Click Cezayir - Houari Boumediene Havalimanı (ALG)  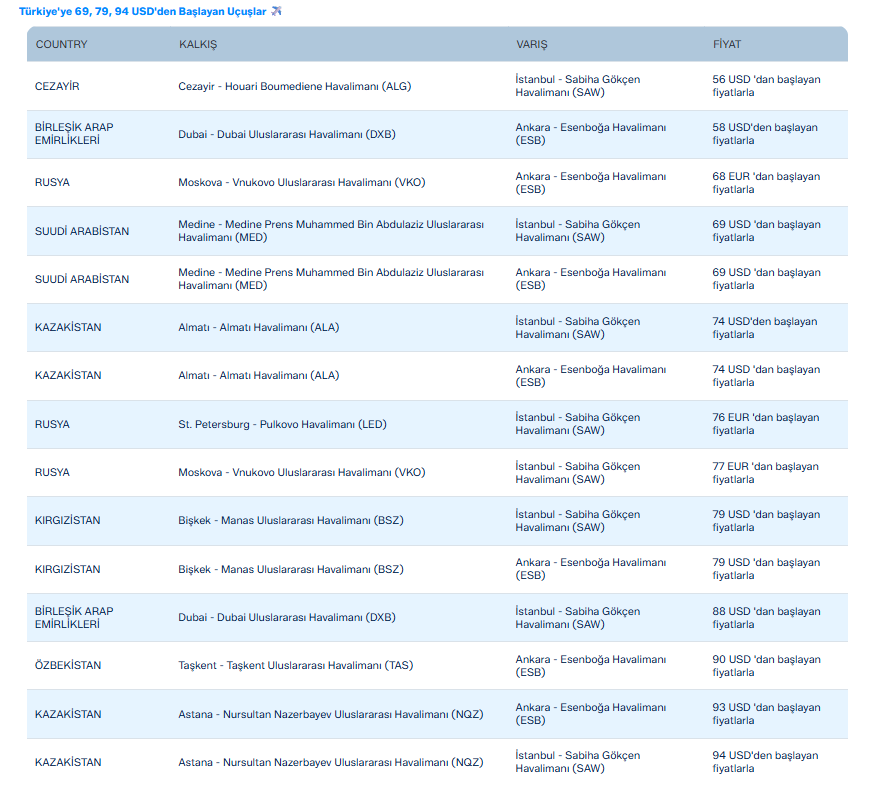295,86
